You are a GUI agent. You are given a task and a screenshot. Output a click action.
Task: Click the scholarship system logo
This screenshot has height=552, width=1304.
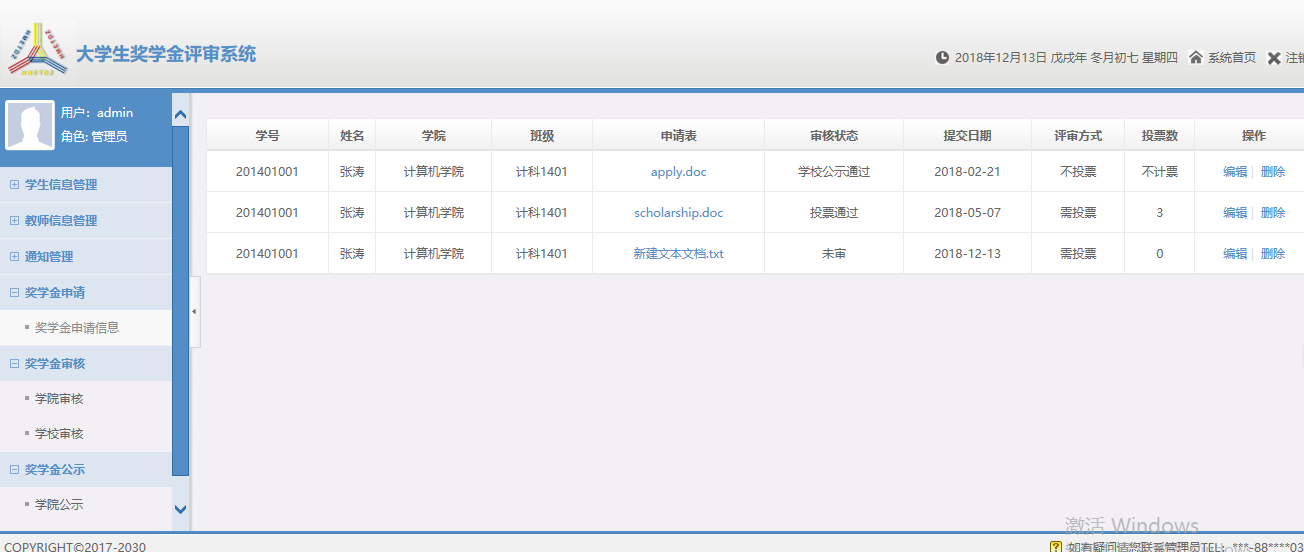click(x=40, y=49)
